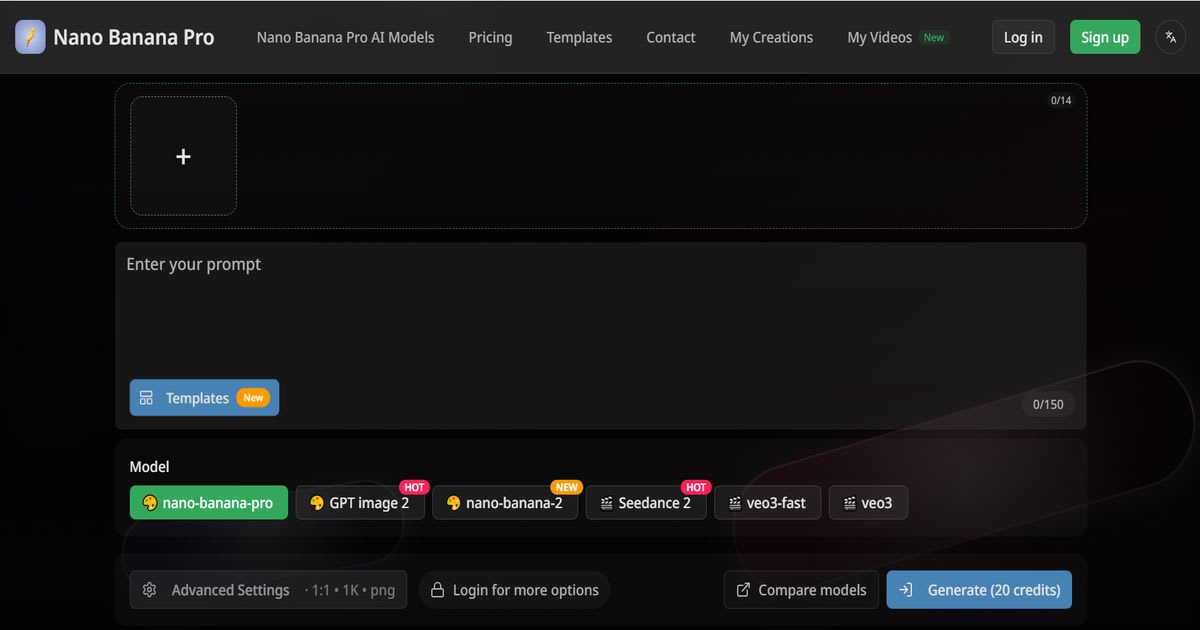This screenshot has height=630, width=1200.
Task: Click the Templates grid icon
Action: click(x=146, y=398)
